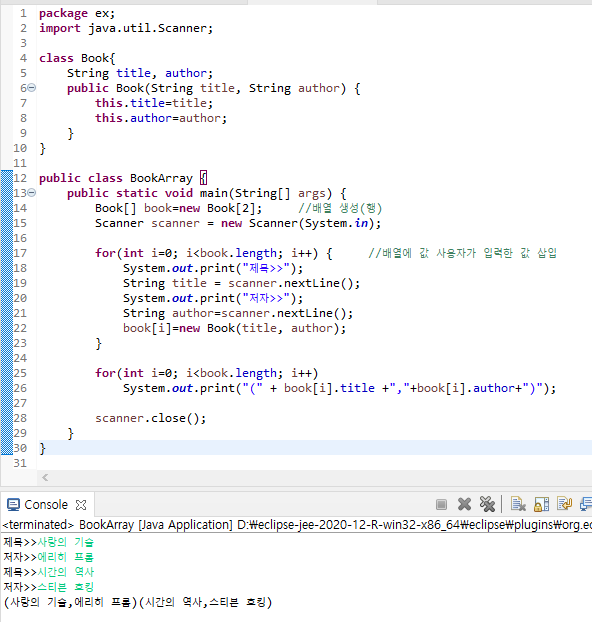Image resolution: width=592 pixels, height=622 pixels.
Task: Click 'Scanner scanner = new Scanner(System.in);' line
Action: point(238,223)
